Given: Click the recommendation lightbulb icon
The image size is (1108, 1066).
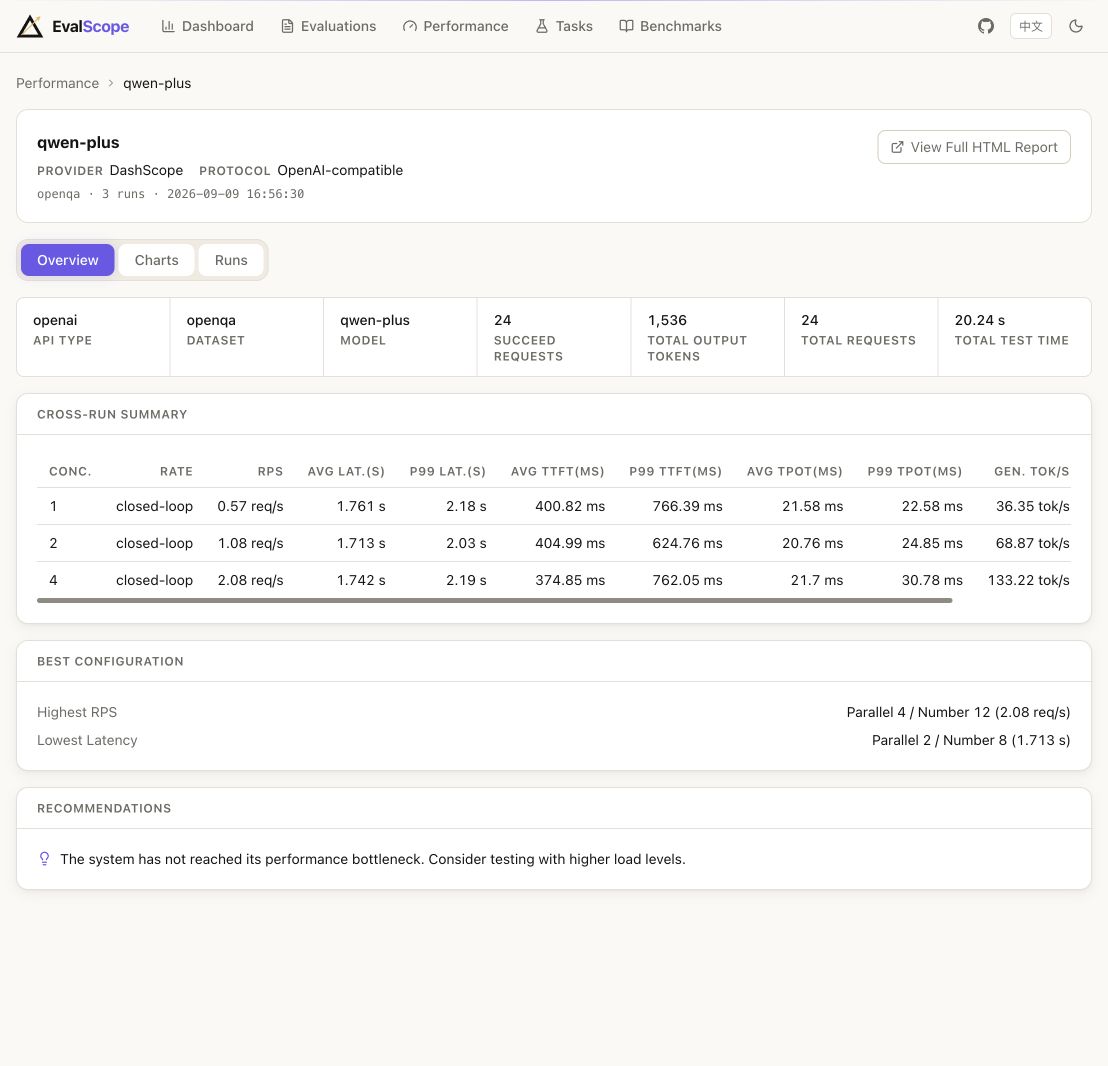Looking at the screenshot, I should pos(45,858).
